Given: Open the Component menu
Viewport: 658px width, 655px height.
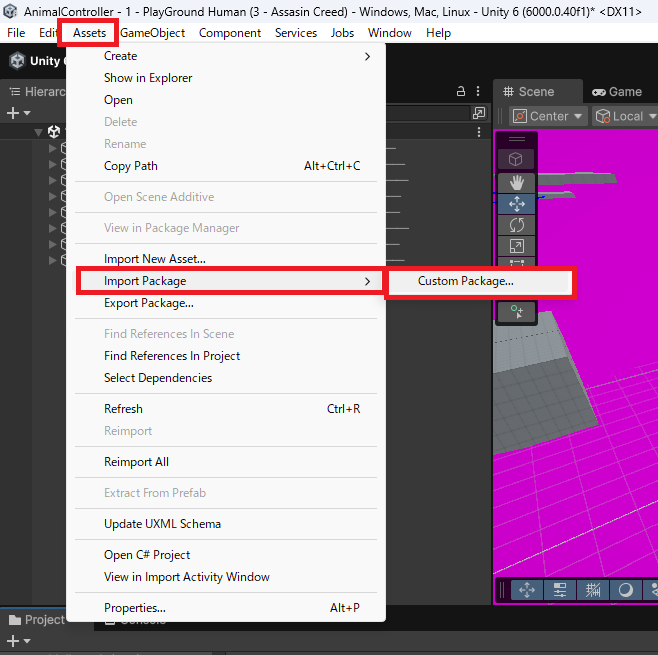Looking at the screenshot, I should 230,33.
